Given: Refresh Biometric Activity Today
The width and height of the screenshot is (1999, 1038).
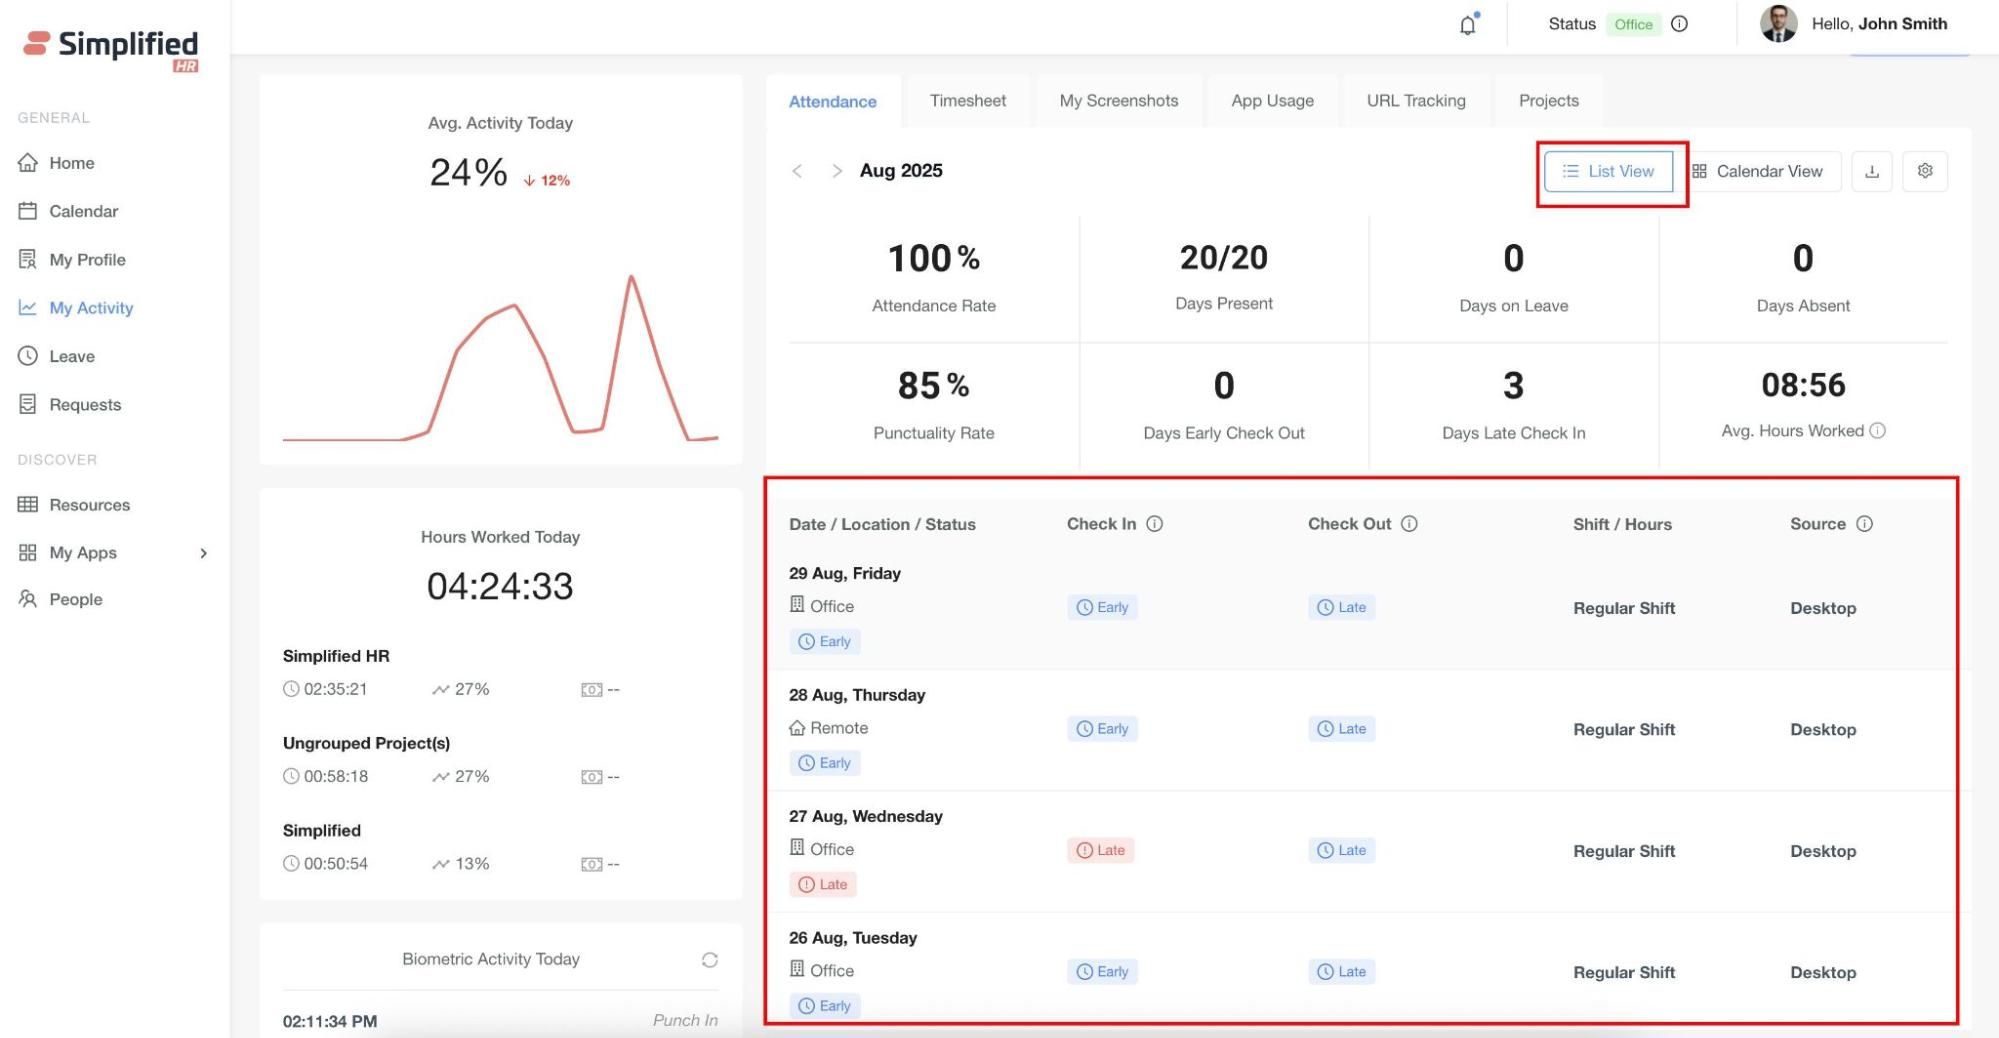Looking at the screenshot, I should 710,960.
